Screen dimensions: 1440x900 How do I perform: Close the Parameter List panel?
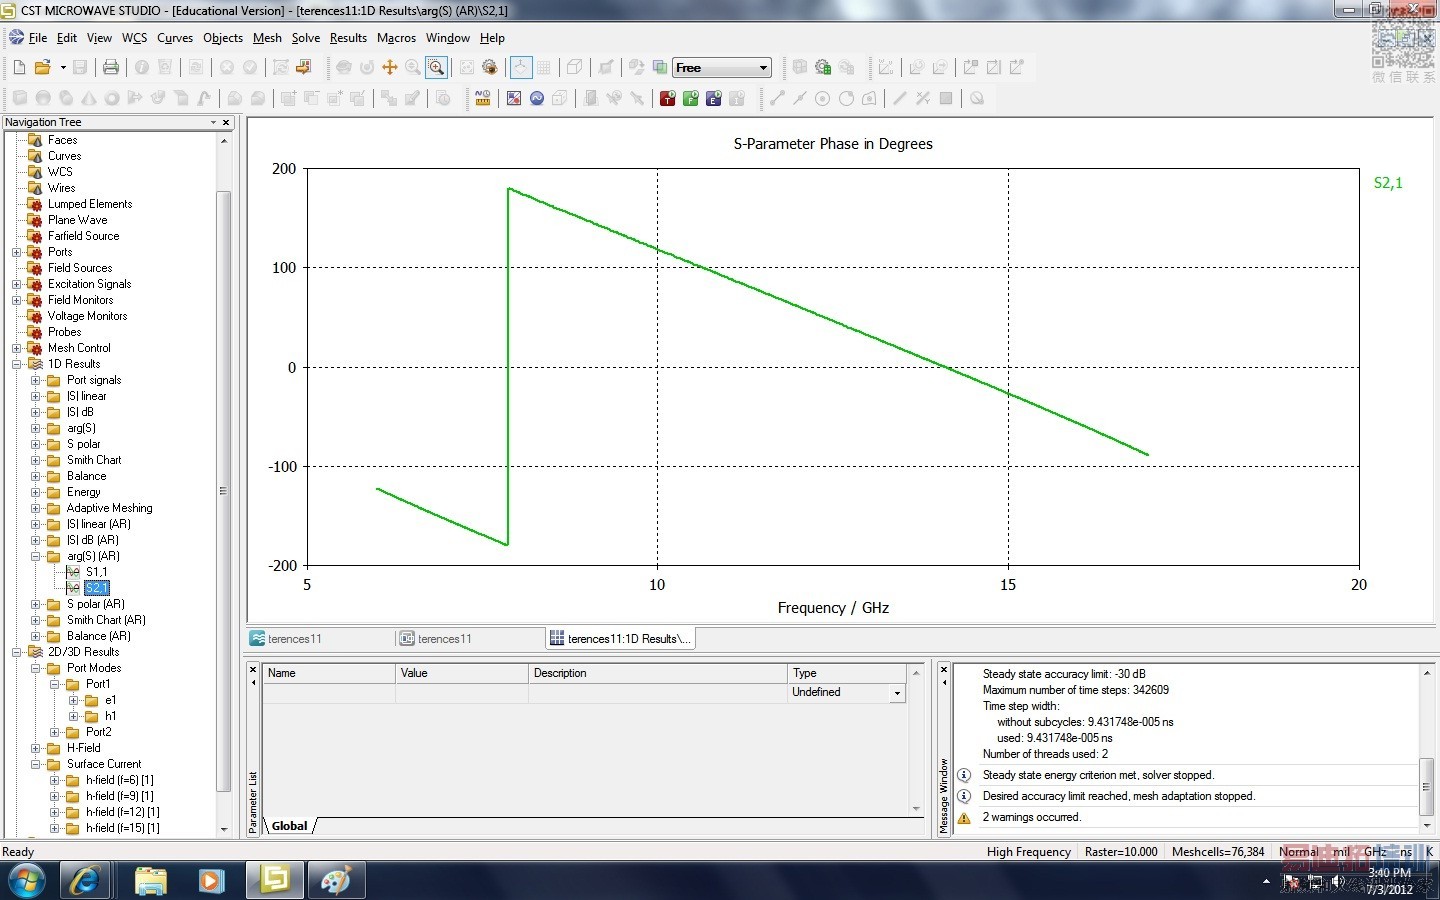pos(253,670)
